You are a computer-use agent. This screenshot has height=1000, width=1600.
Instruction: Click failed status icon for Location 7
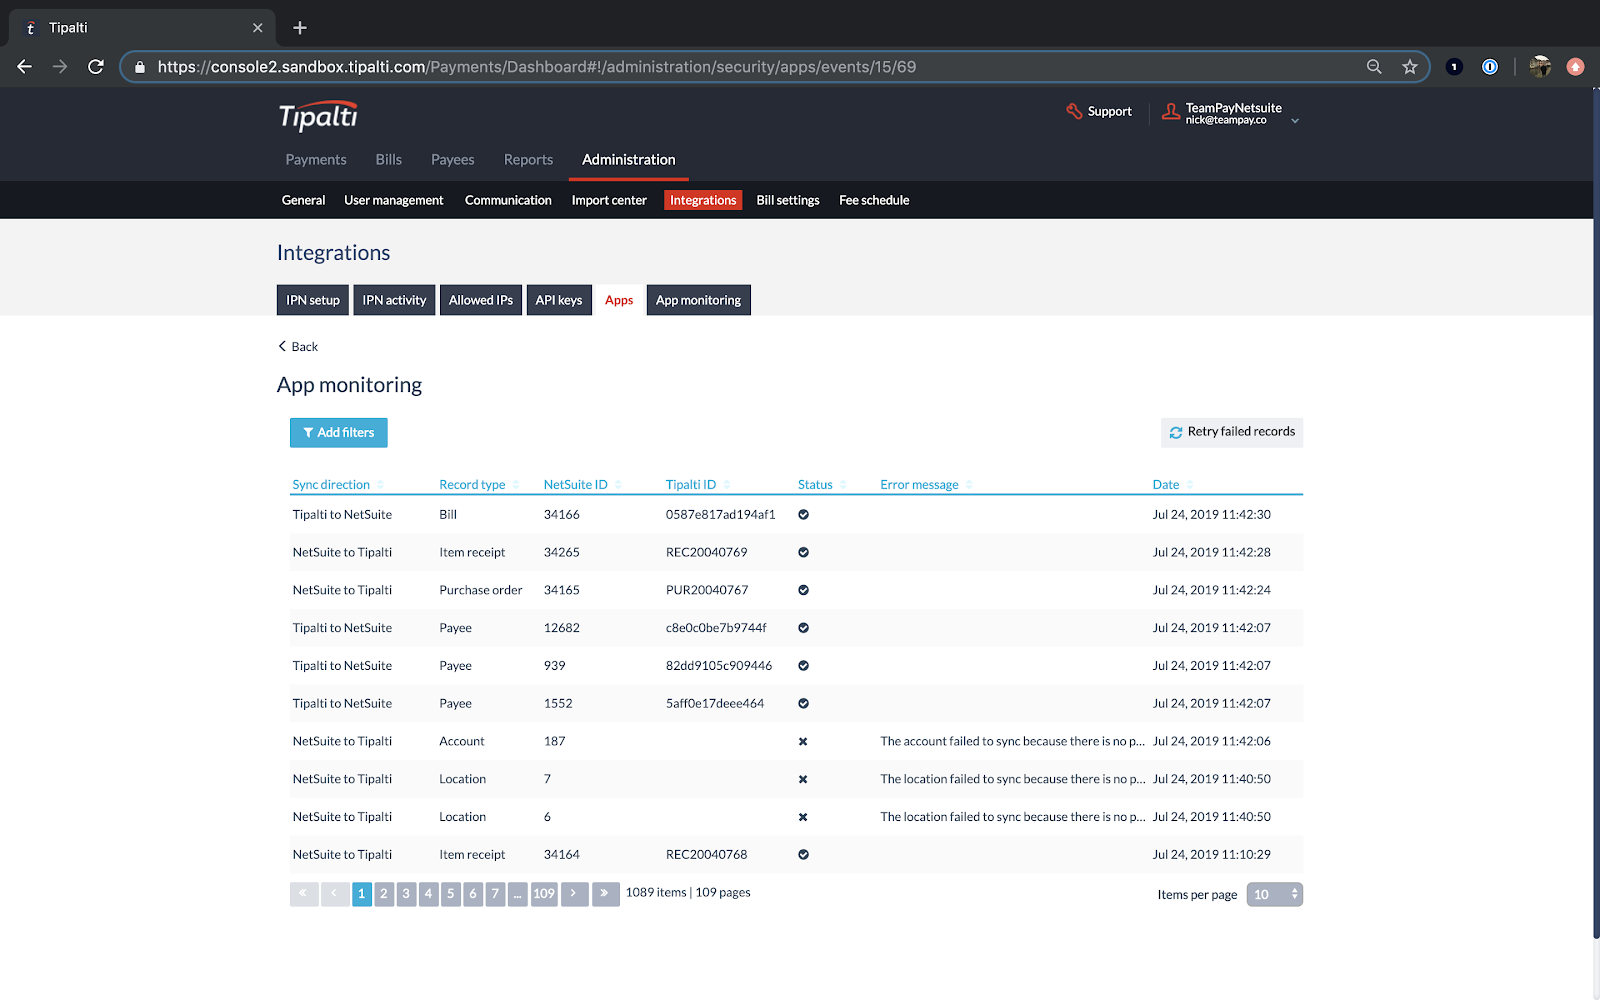[803, 779]
